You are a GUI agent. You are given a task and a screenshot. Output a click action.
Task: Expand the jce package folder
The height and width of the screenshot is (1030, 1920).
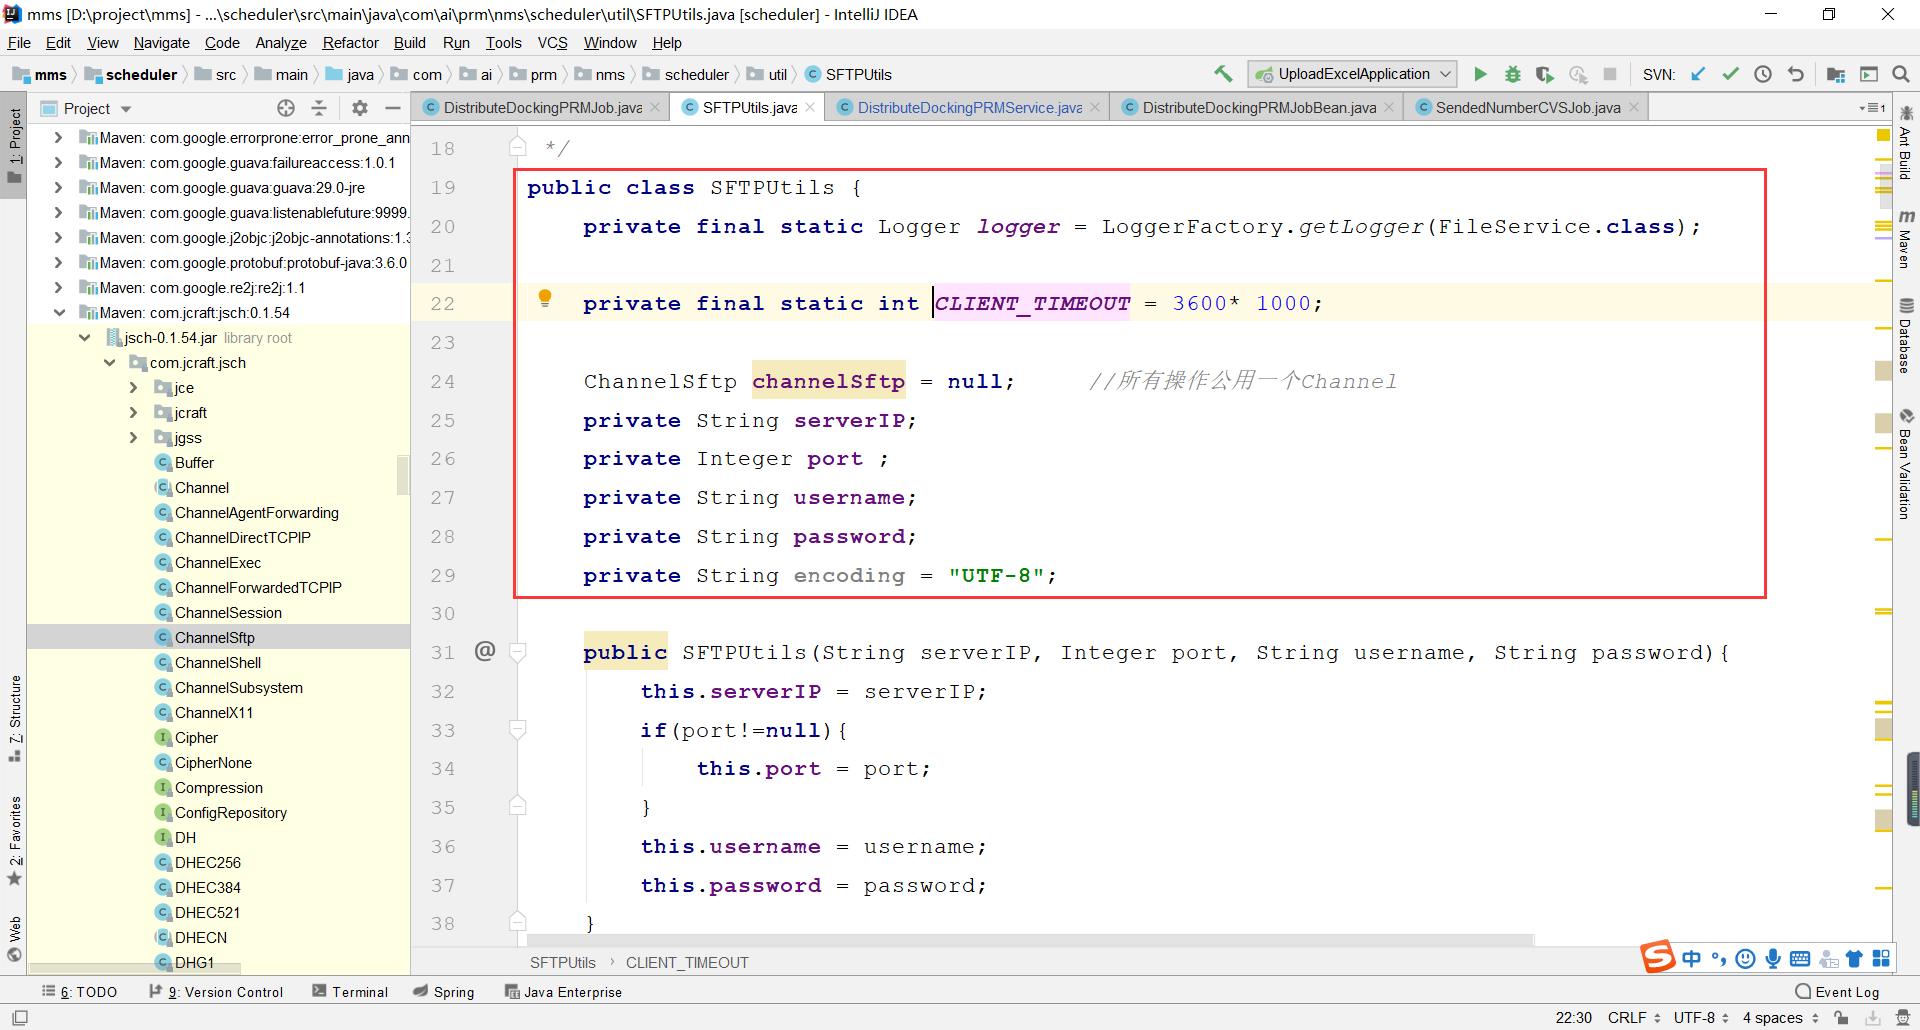coord(134,387)
